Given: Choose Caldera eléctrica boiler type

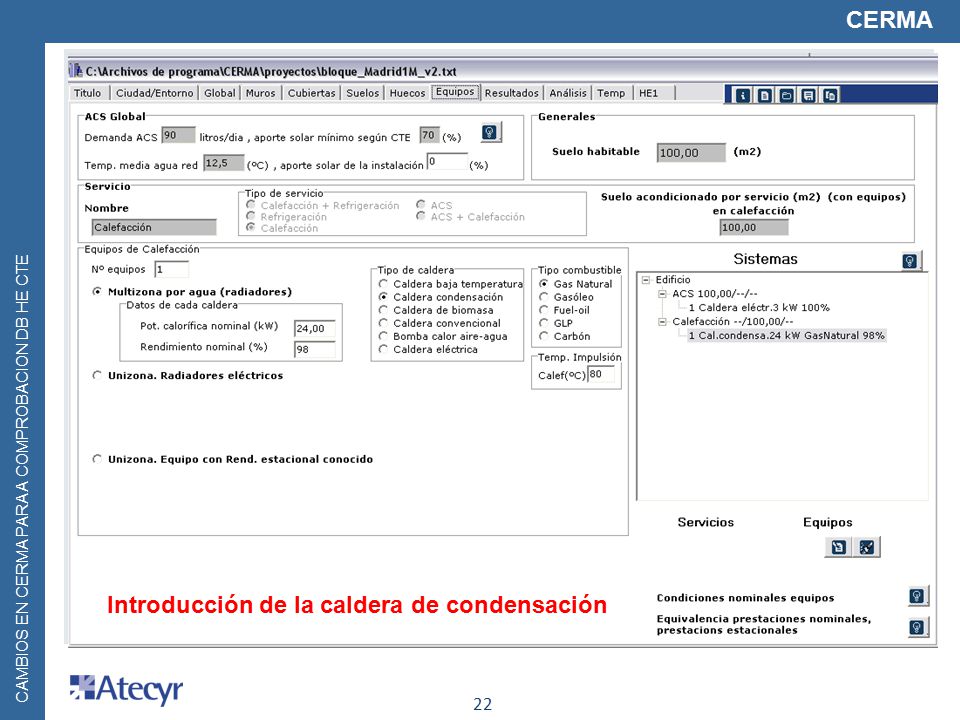Looking at the screenshot, I should click(x=383, y=349).
